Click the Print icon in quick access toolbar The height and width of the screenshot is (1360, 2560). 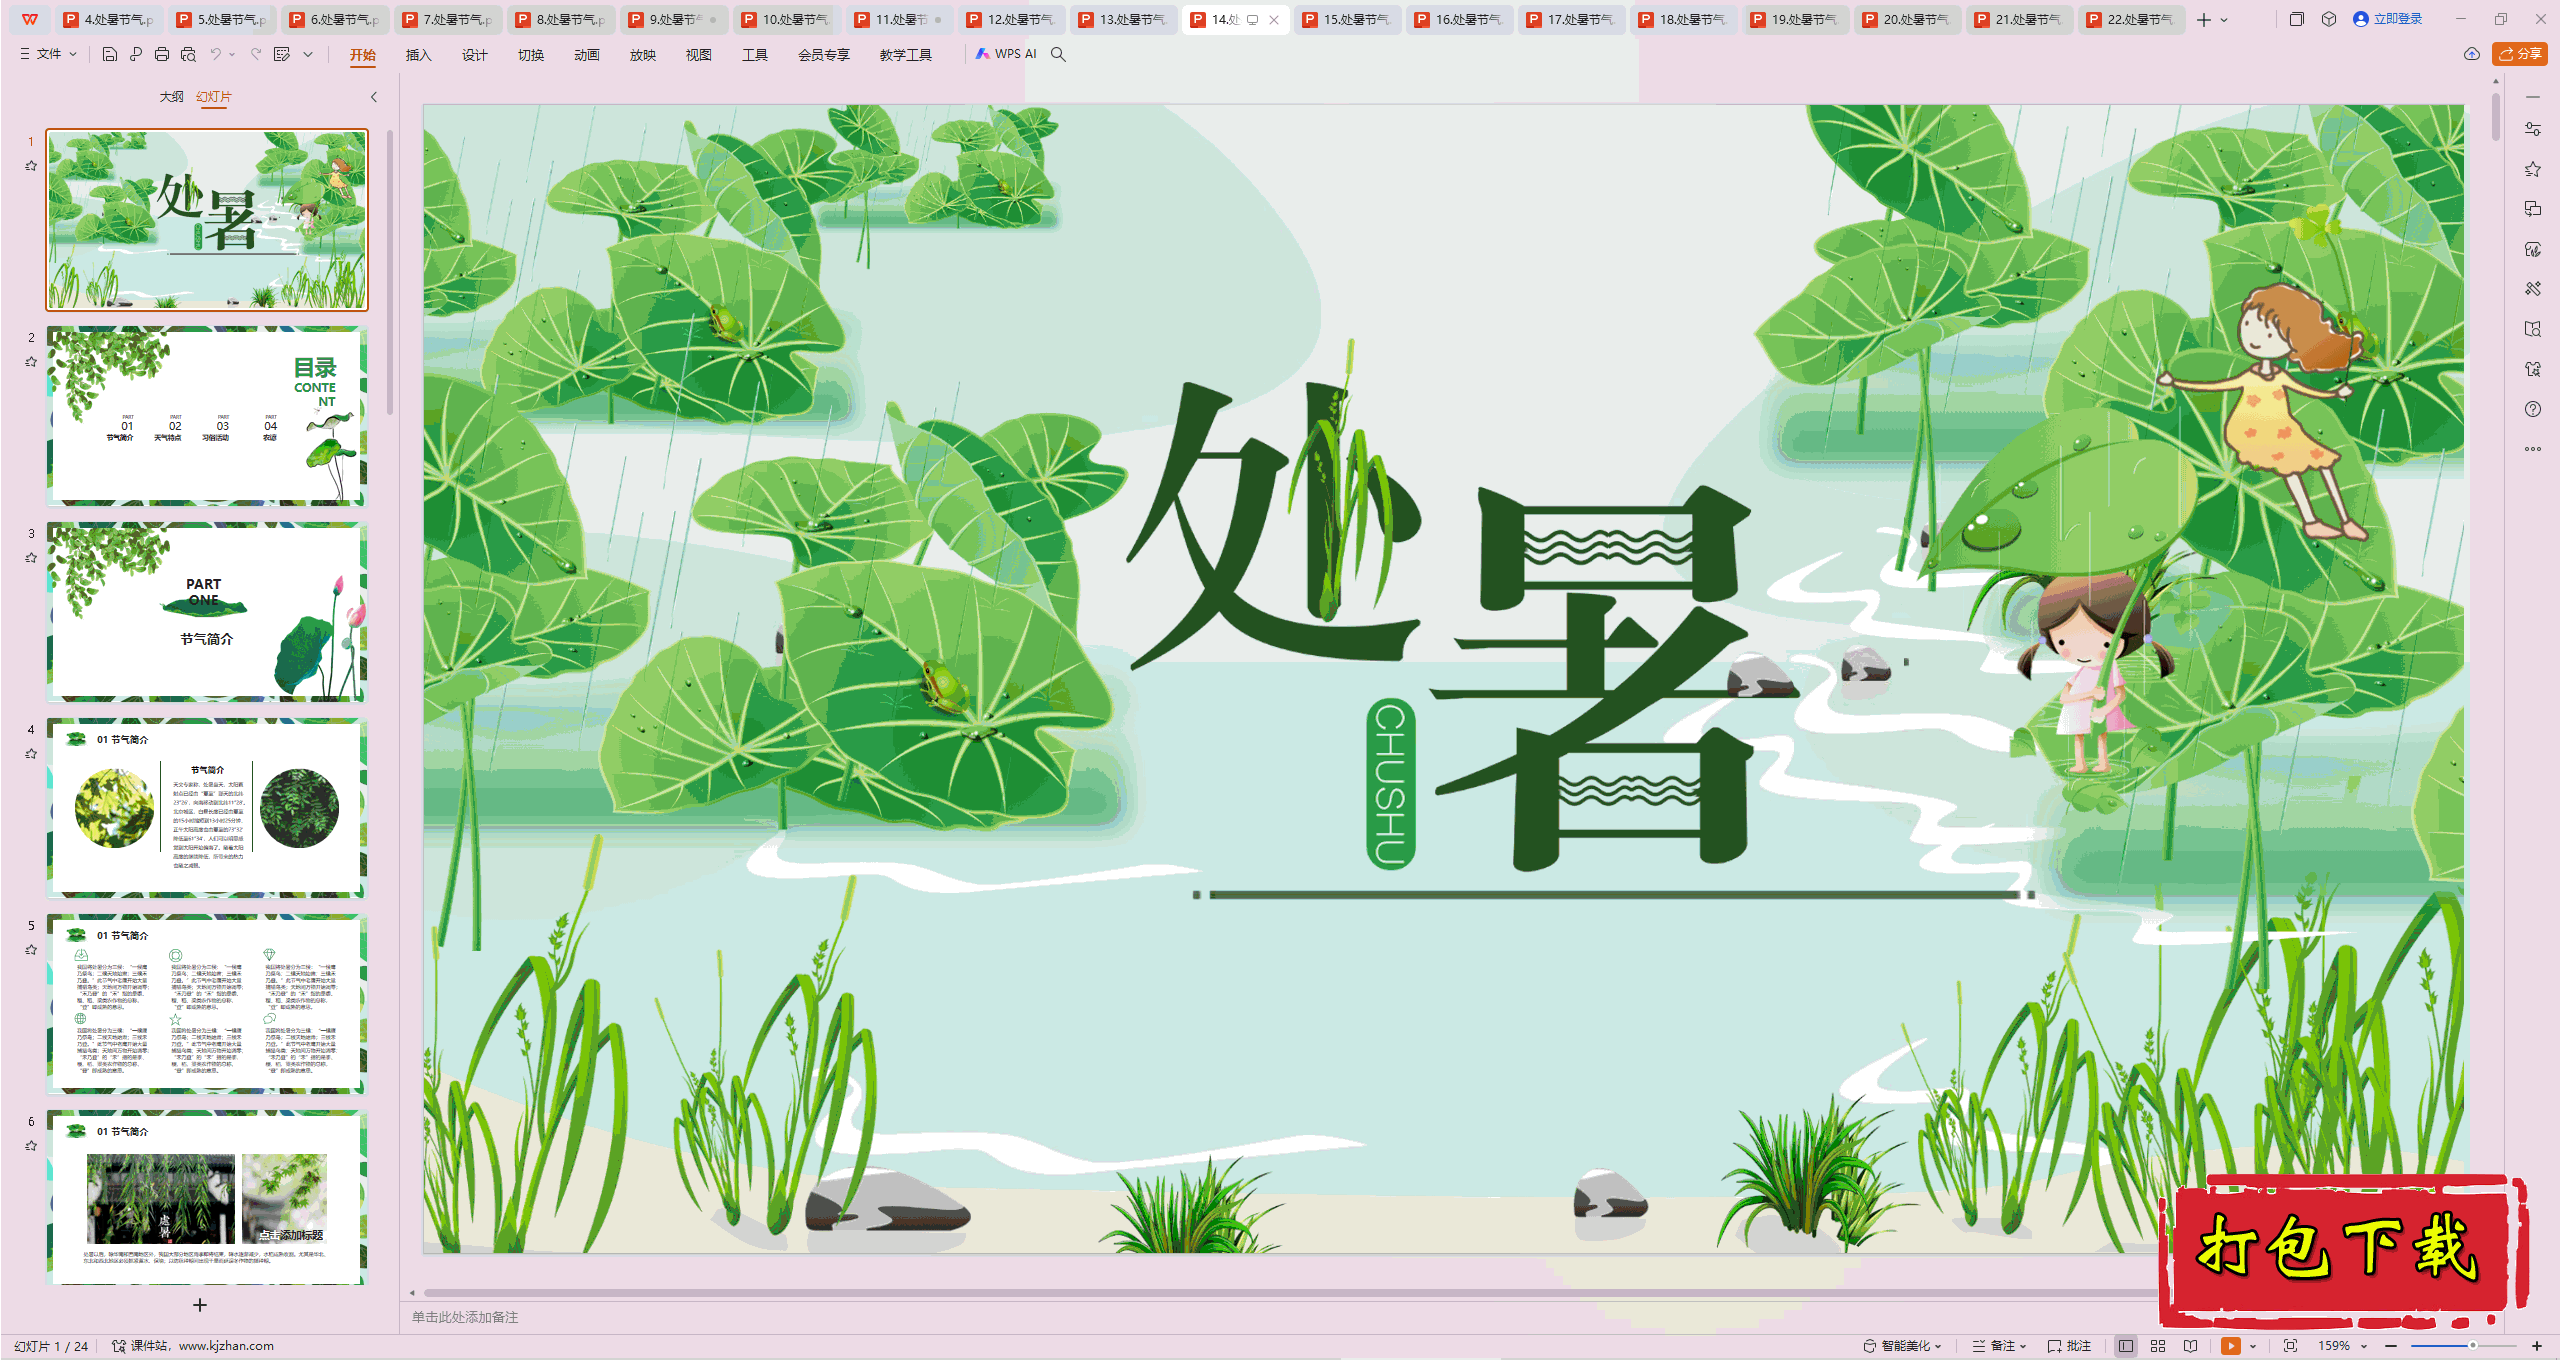162,54
